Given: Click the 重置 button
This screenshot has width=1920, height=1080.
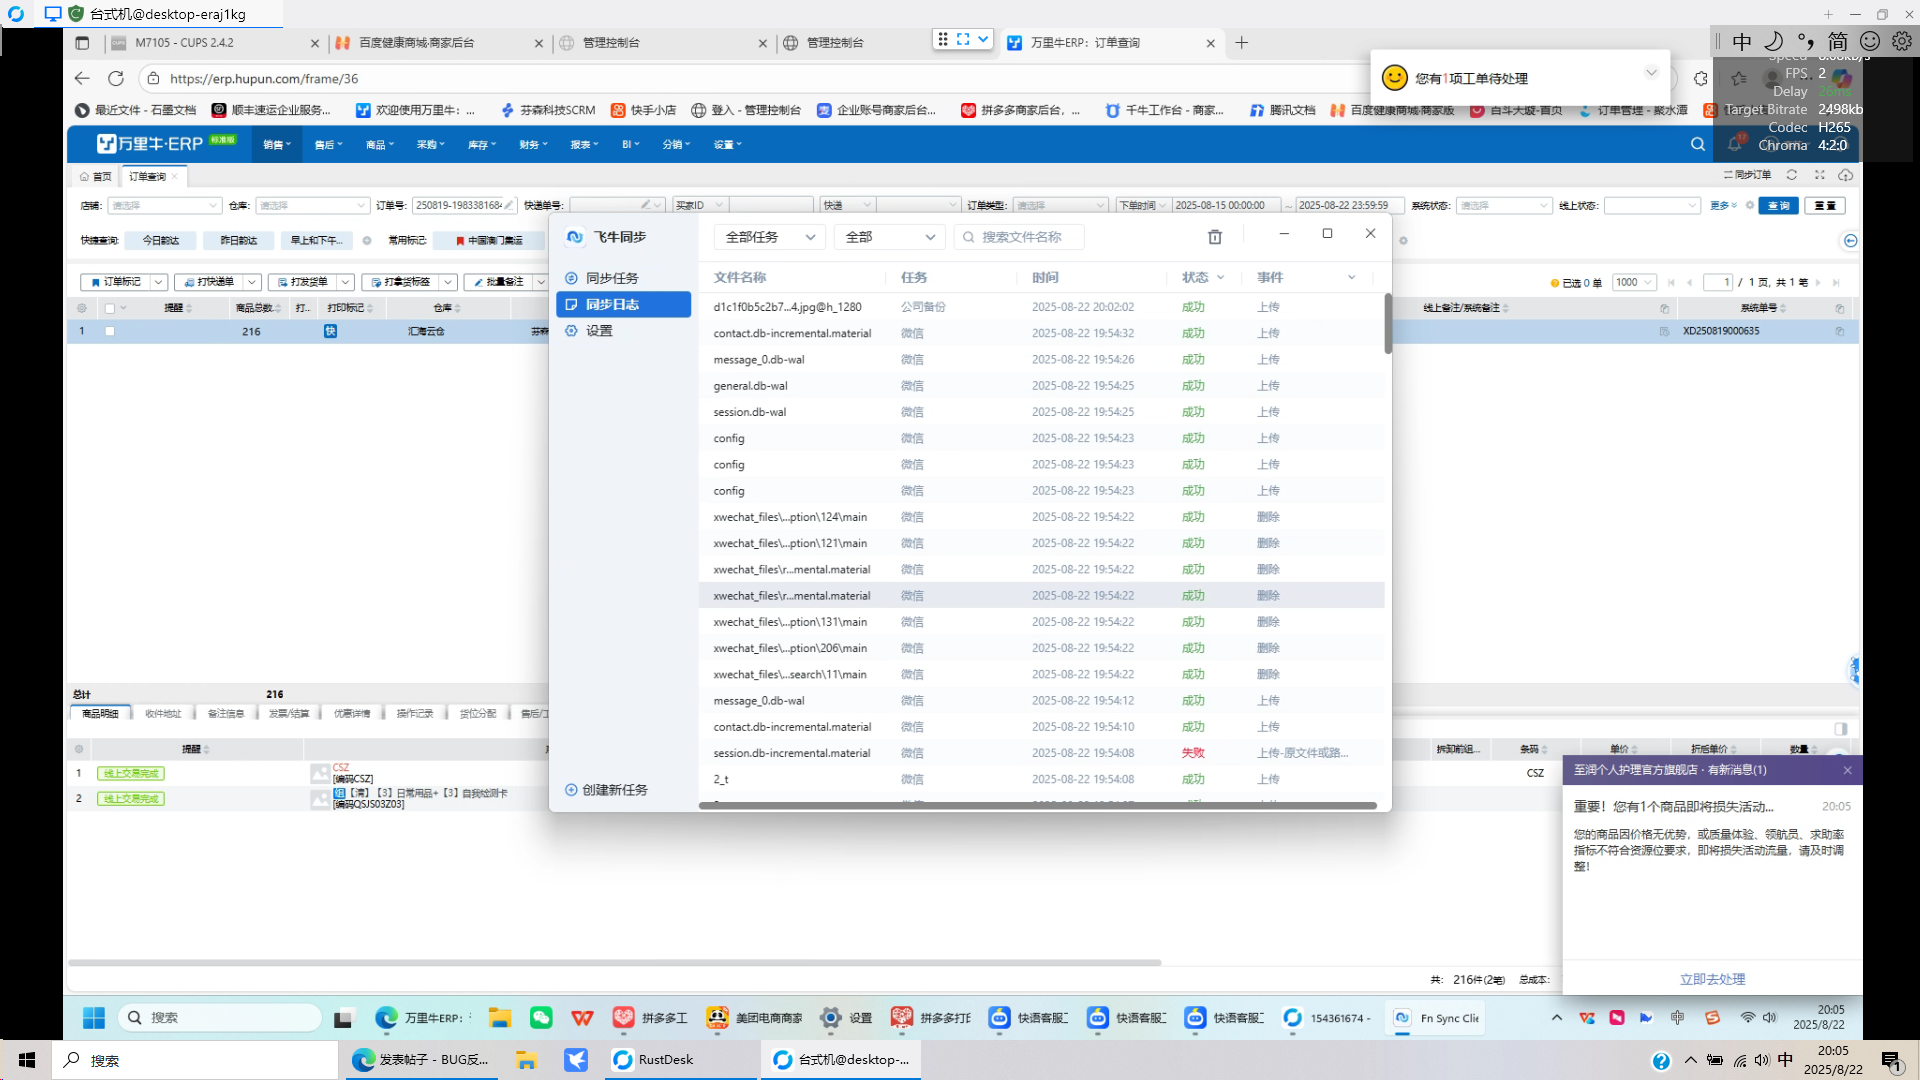Looking at the screenshot, I should coord(1825,205).
